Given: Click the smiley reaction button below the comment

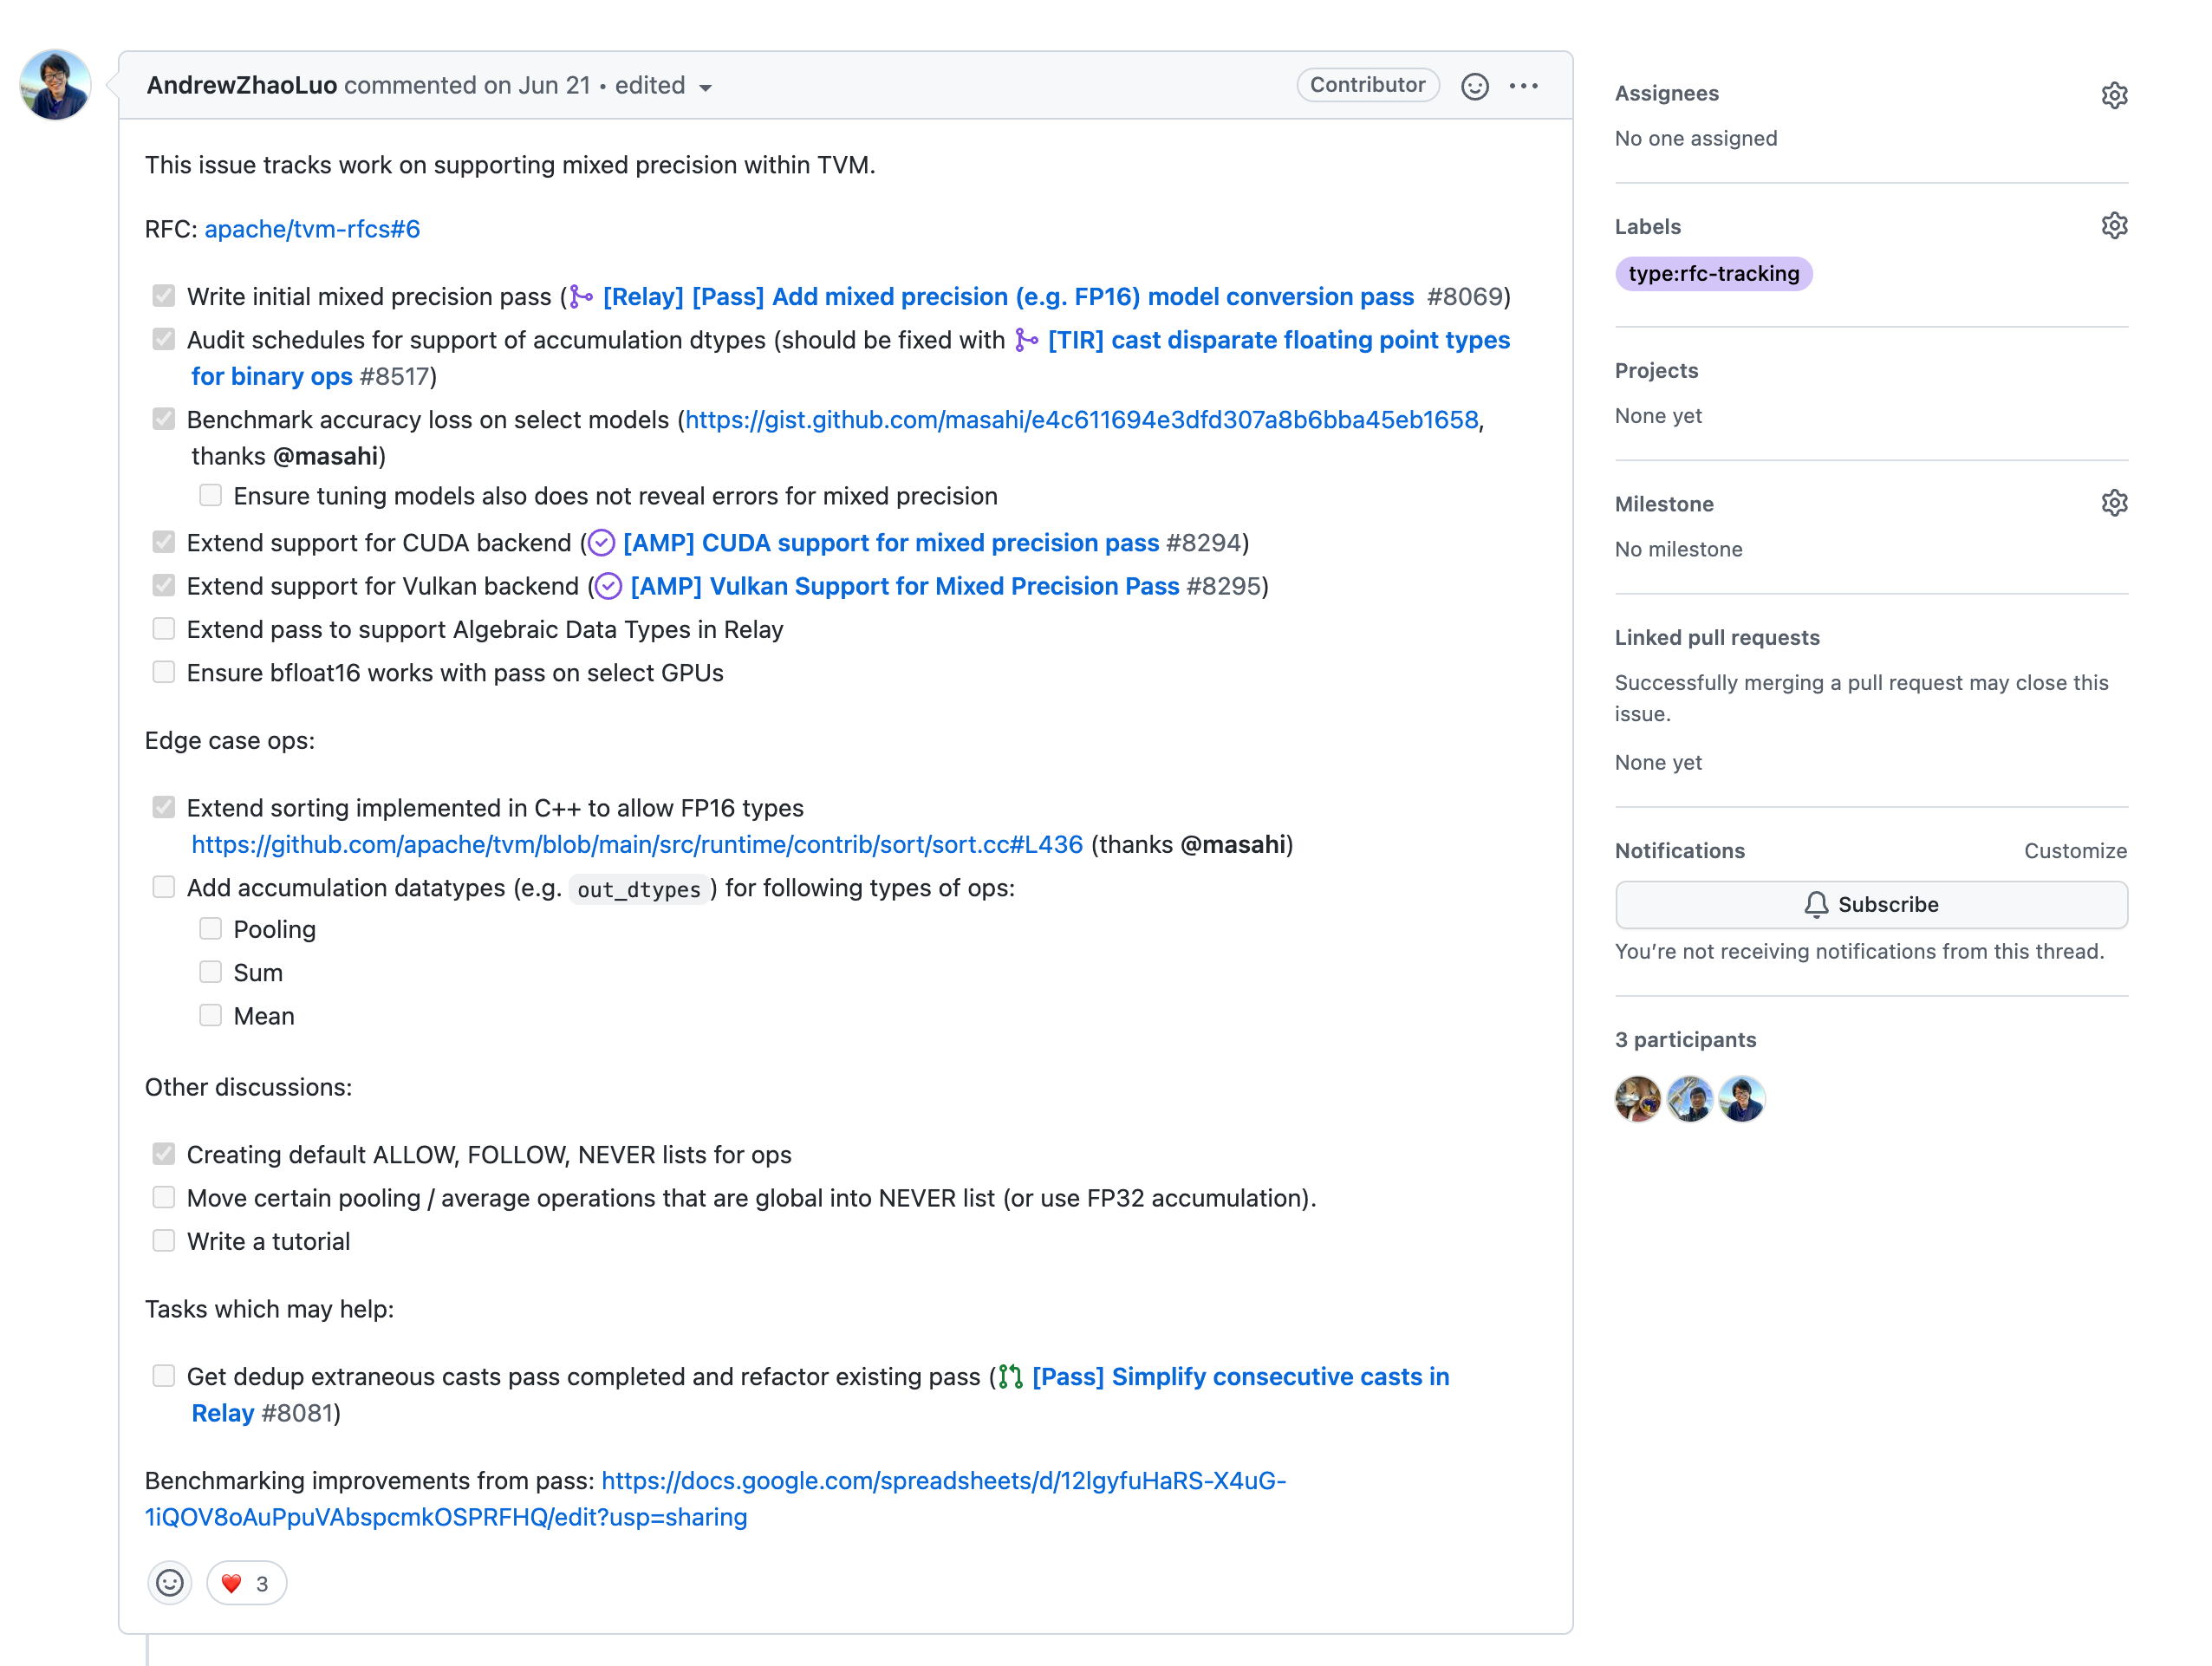Looking at the screenshot, I should click(170, 1583).
